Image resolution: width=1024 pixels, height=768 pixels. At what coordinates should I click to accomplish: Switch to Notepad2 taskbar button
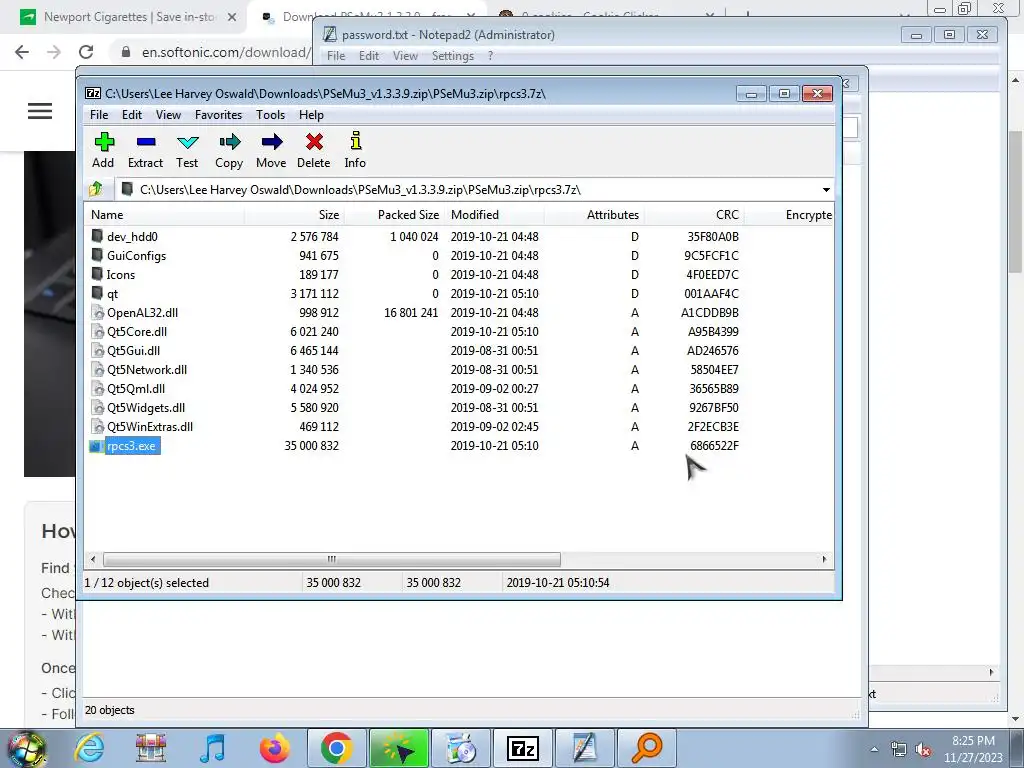[x=584, y=748]
